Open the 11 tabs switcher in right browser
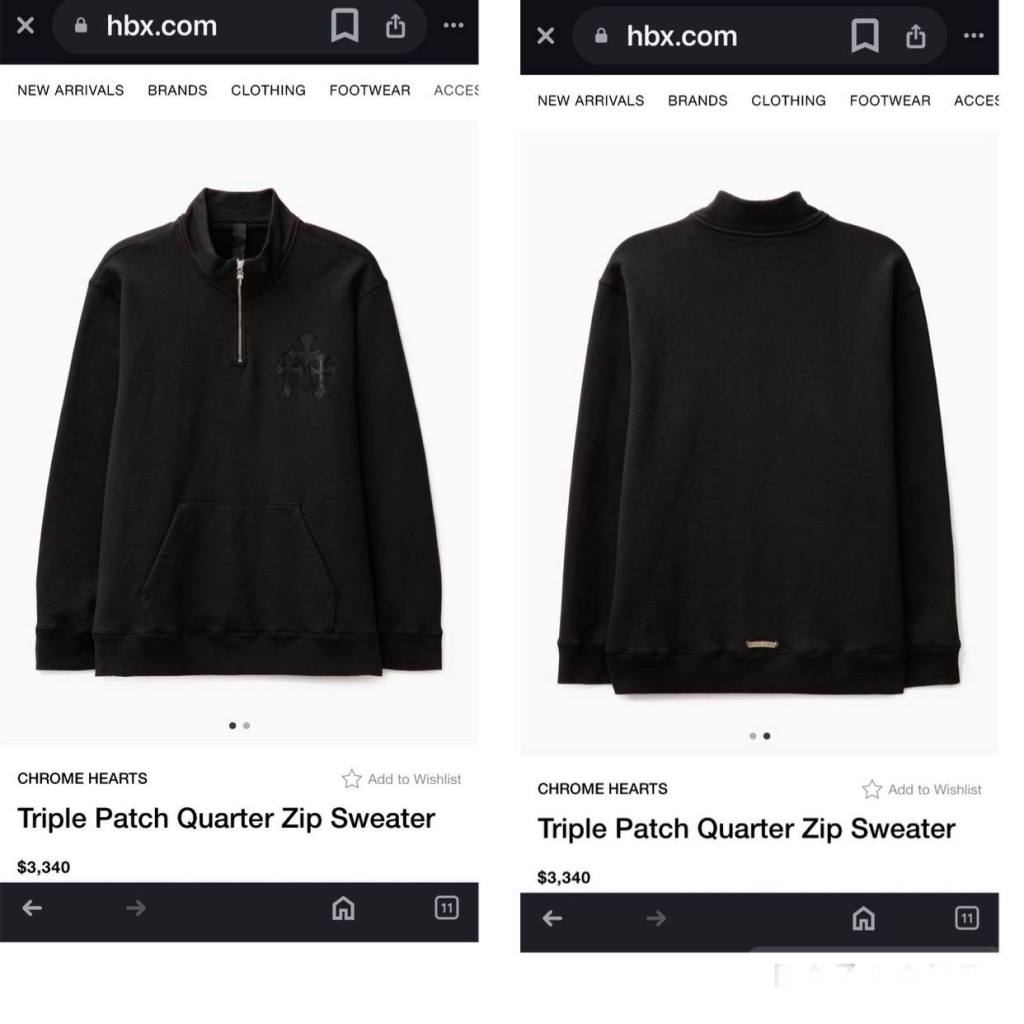The image size is (1024, 1024). [x=967, y=918]
